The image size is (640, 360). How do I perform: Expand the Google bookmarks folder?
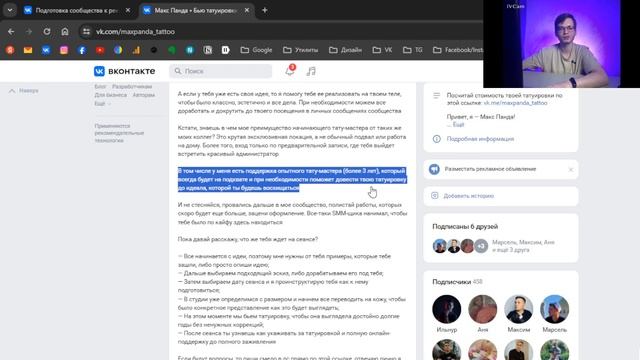(256, 50)
